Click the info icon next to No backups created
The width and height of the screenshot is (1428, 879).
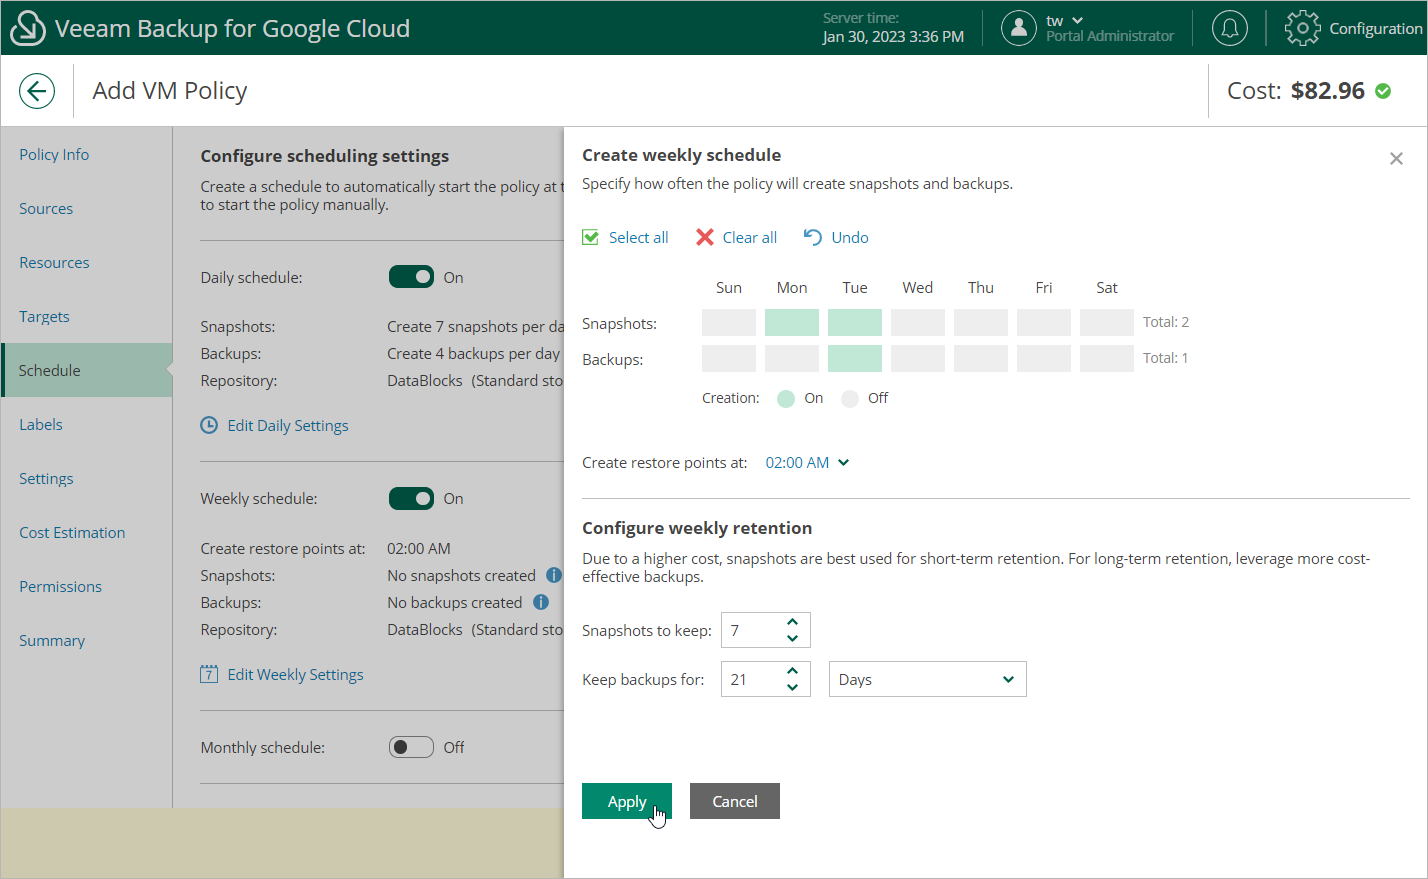(x=541, y=602)
